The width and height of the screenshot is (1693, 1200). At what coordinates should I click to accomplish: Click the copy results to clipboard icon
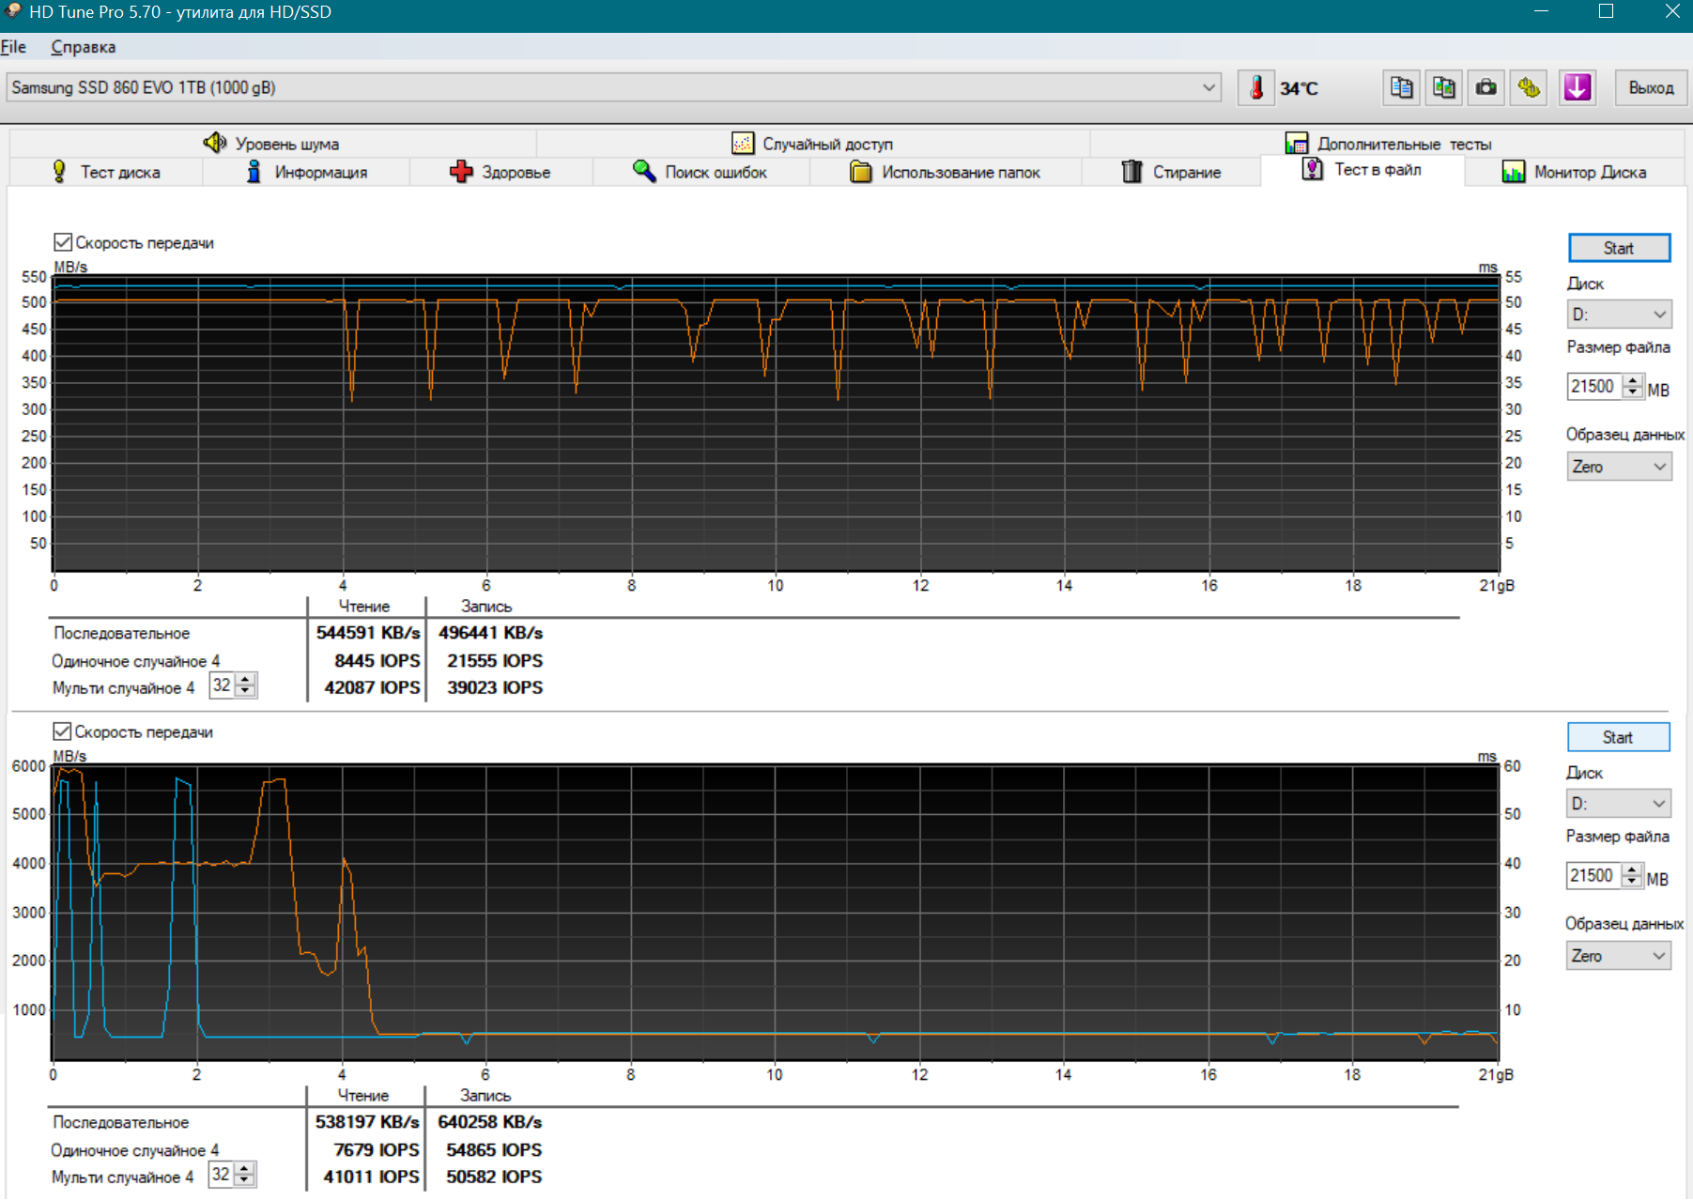(x=1401, y=88)
